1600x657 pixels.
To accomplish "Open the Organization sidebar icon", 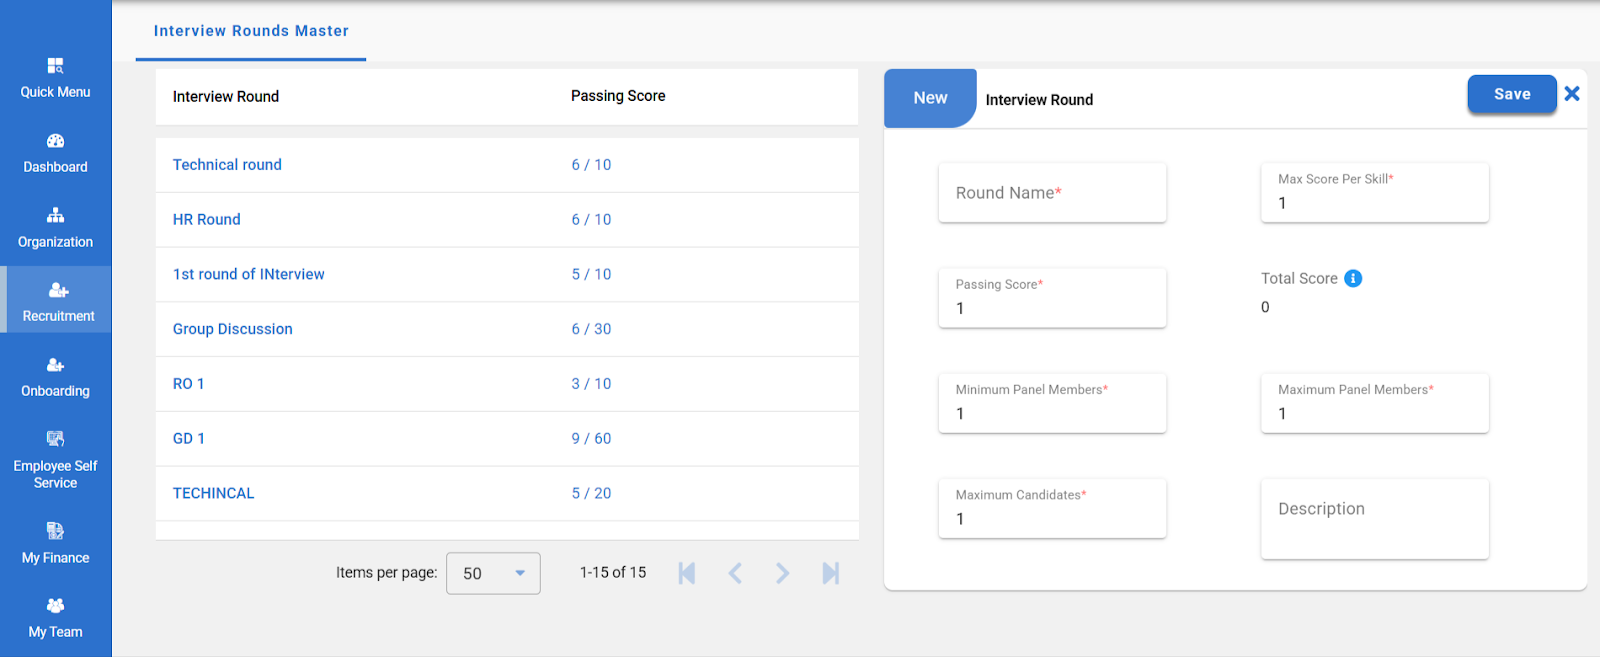I will [55, 216].
